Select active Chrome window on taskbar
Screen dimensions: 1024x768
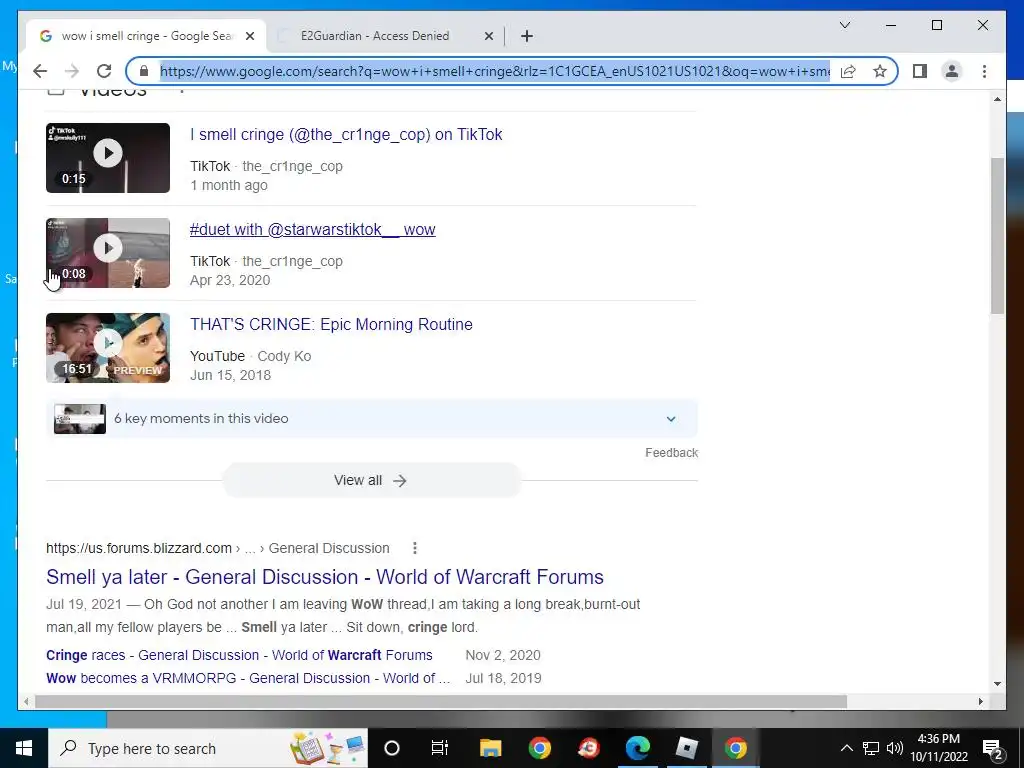click(x=735, y=748)
